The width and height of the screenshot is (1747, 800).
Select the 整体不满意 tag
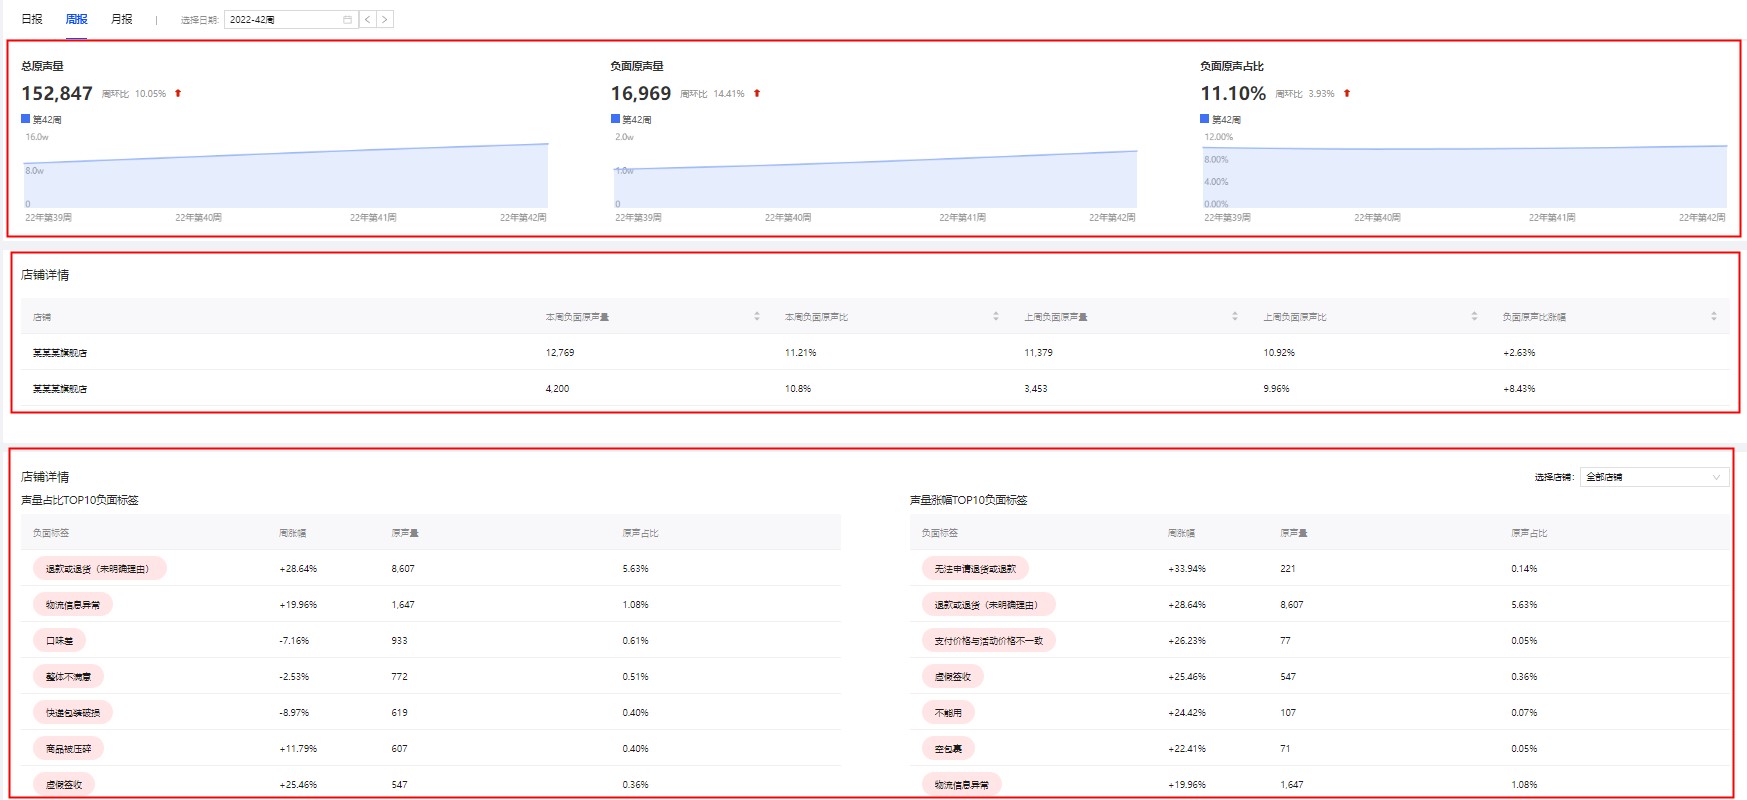click(68, 676)
